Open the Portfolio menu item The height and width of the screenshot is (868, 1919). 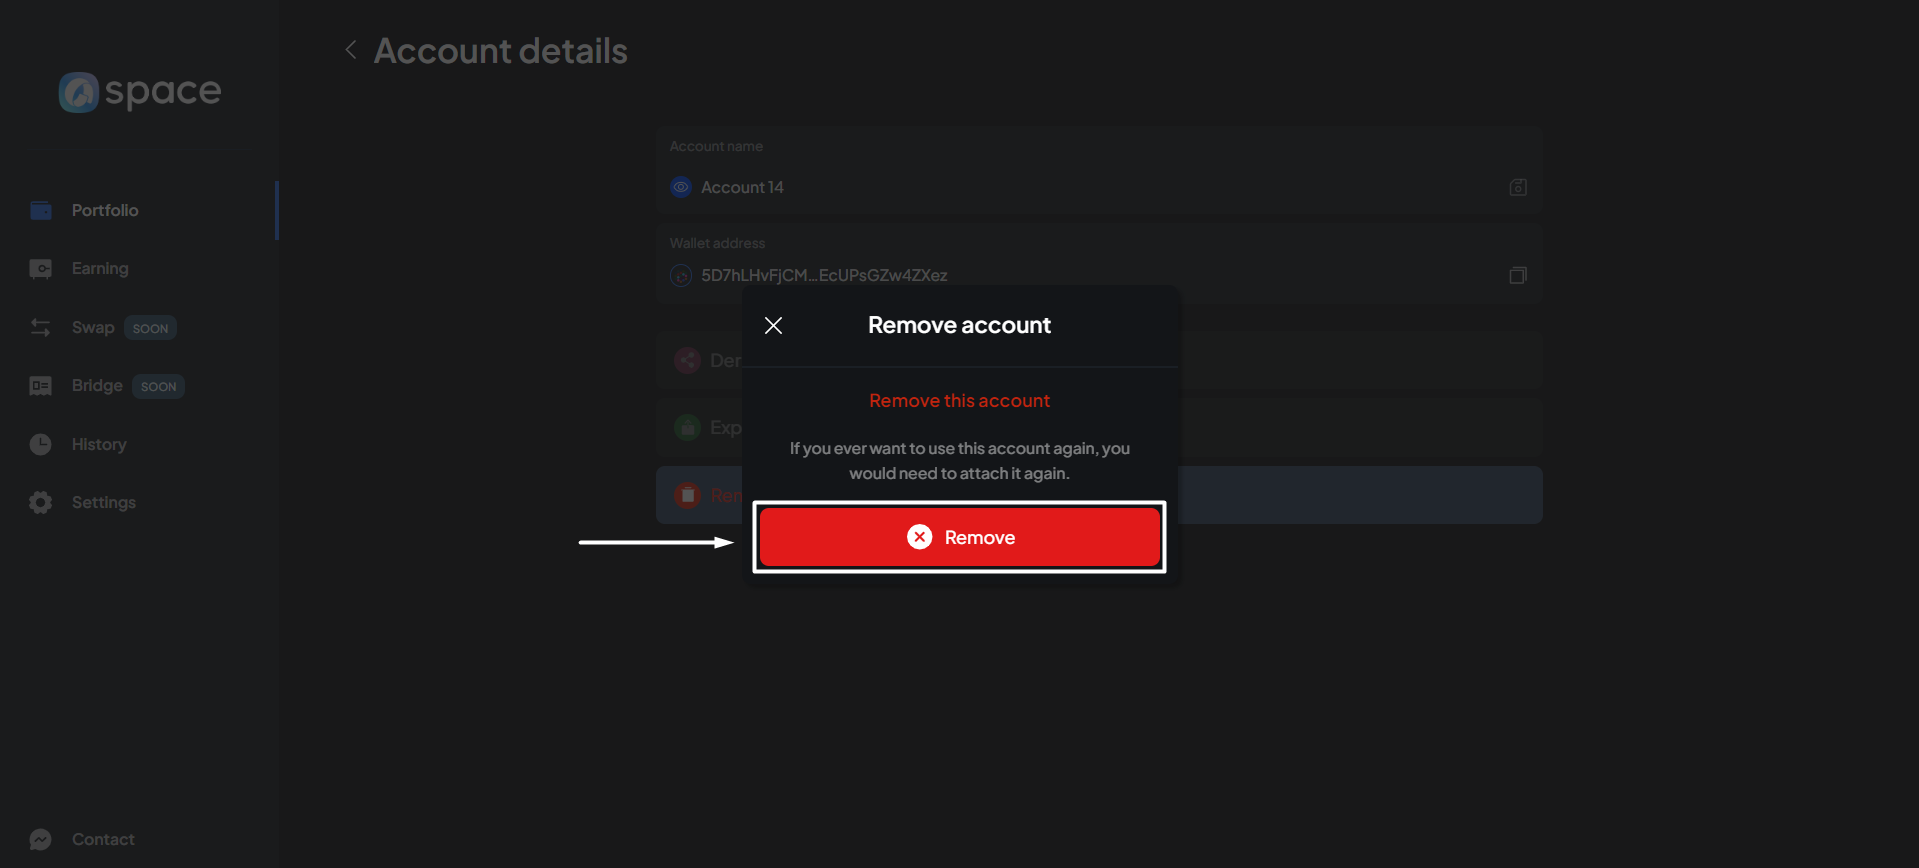click(105, 210)
